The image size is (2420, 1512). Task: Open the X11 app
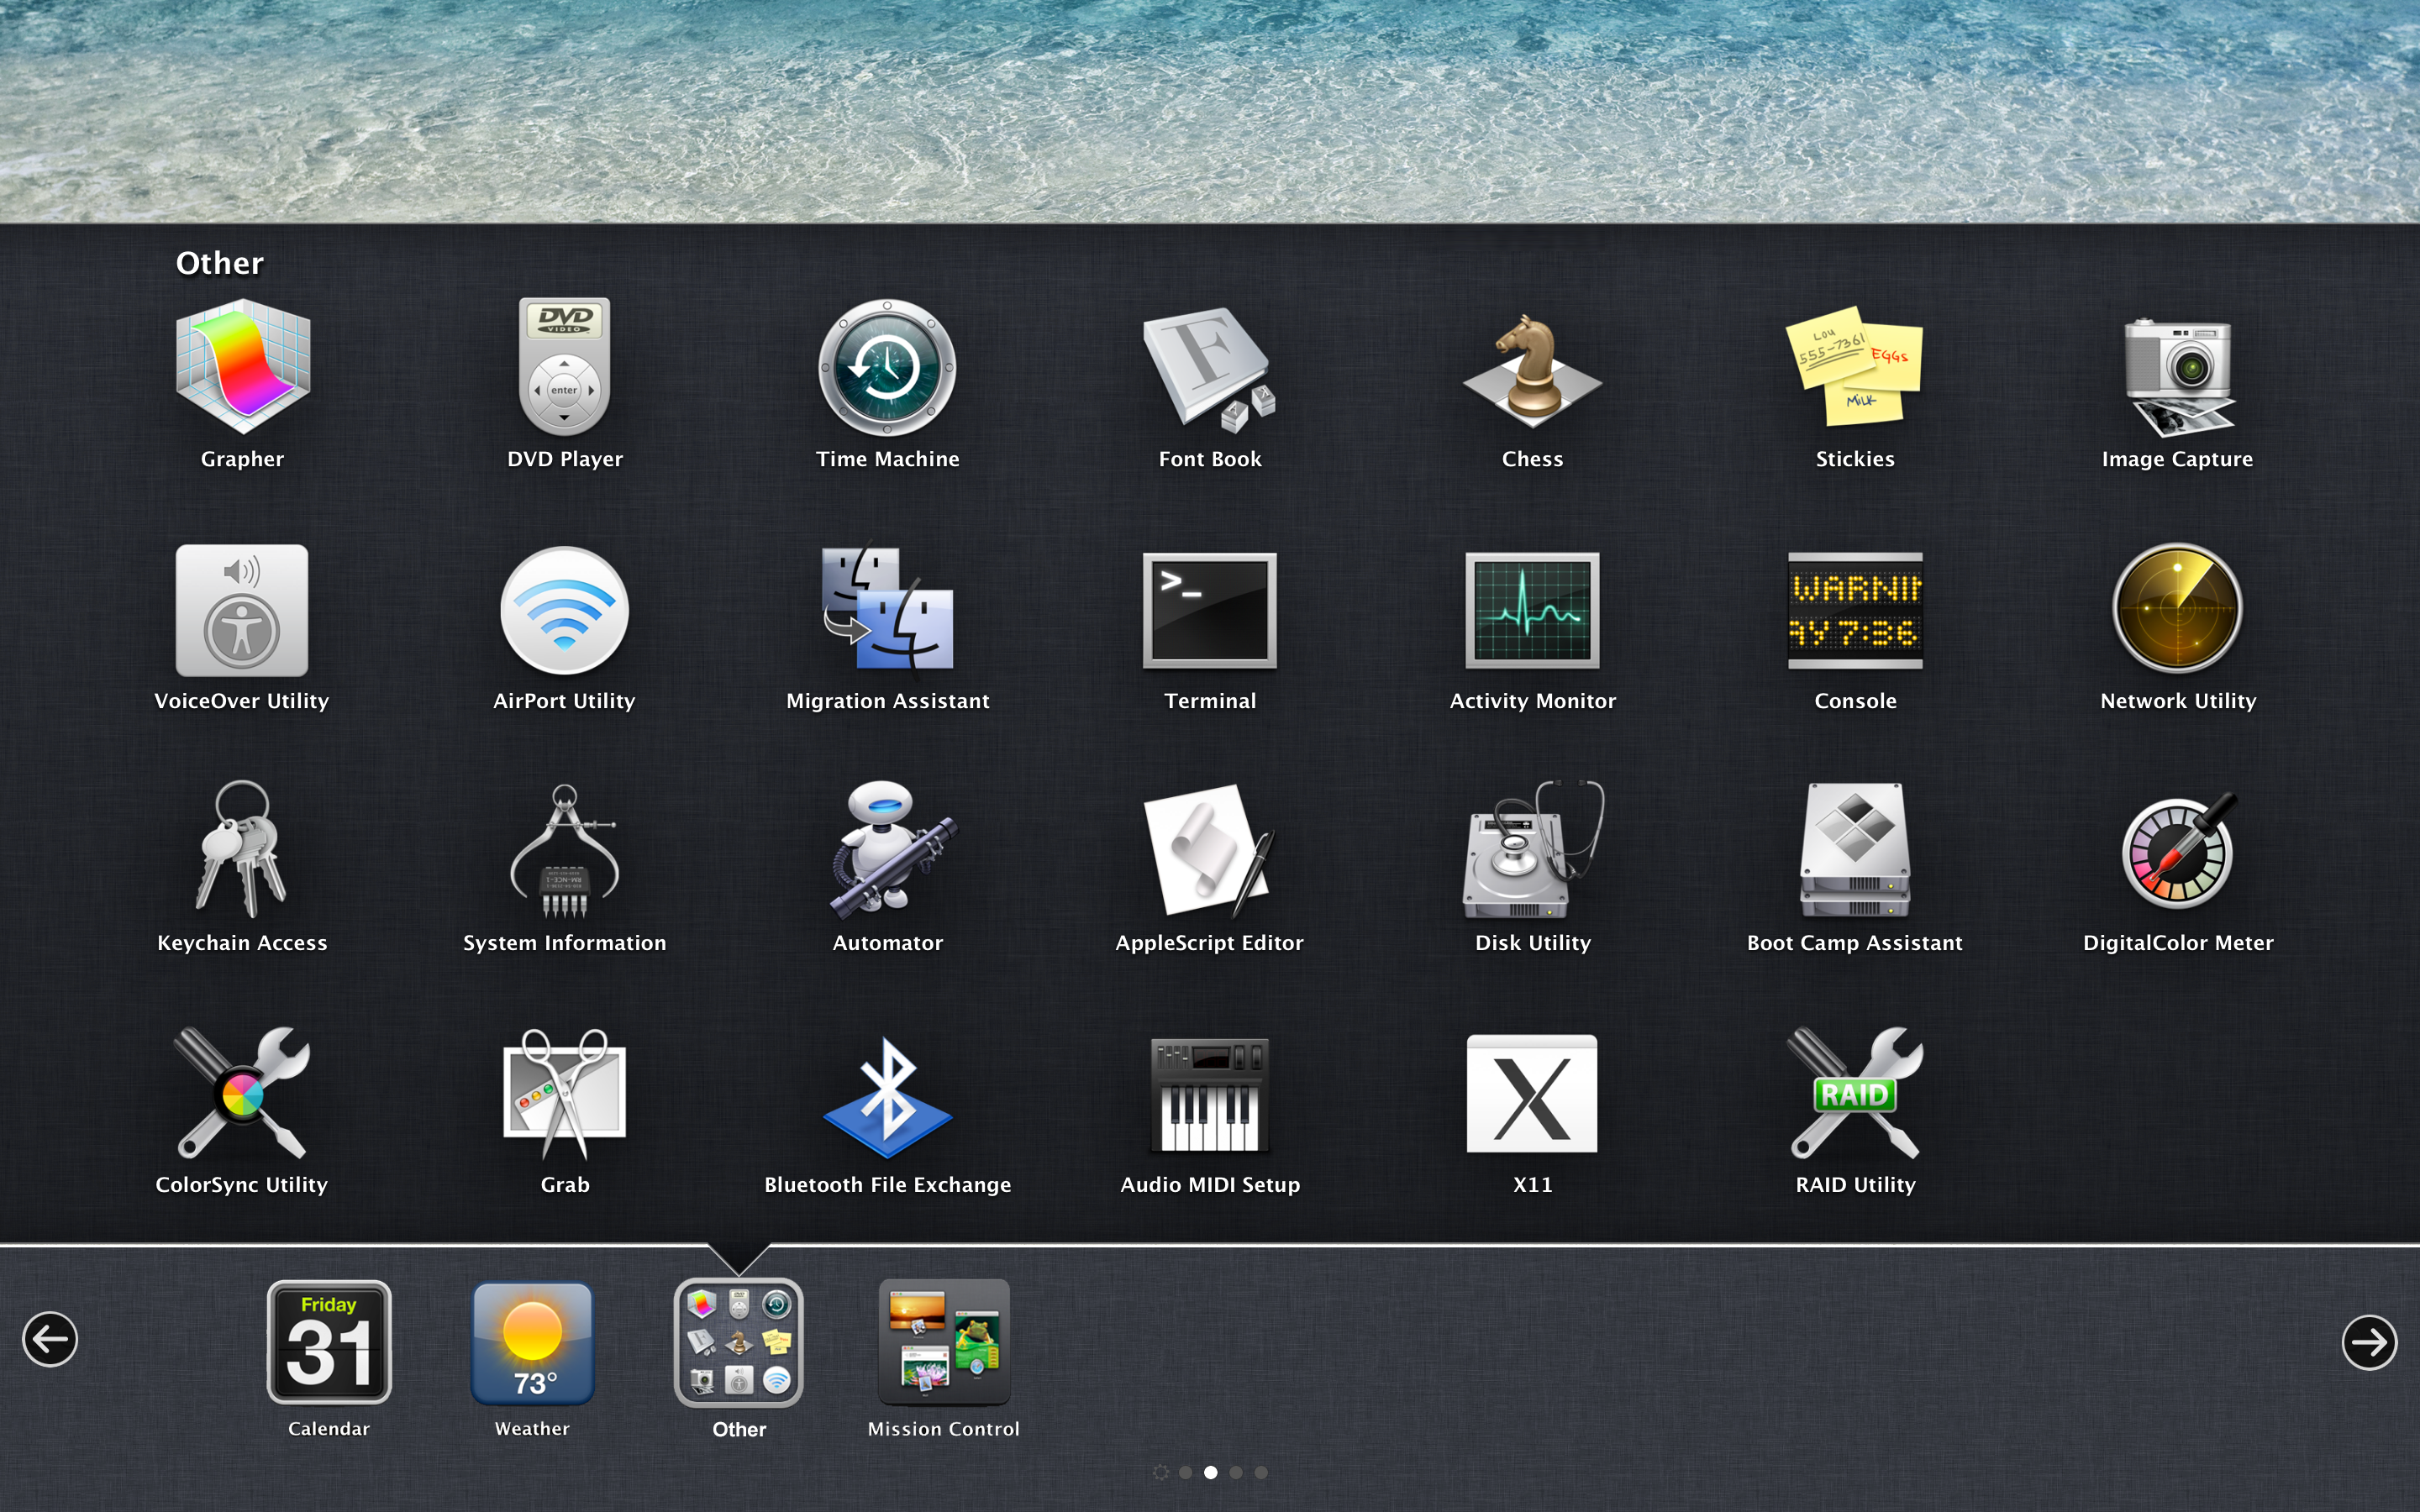[x=1532, y=1093]
